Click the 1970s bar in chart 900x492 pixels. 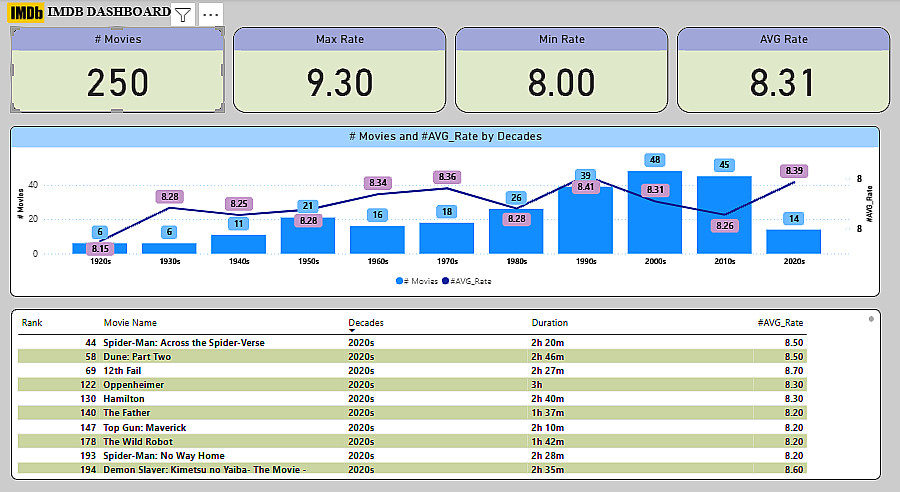(447, 238)
